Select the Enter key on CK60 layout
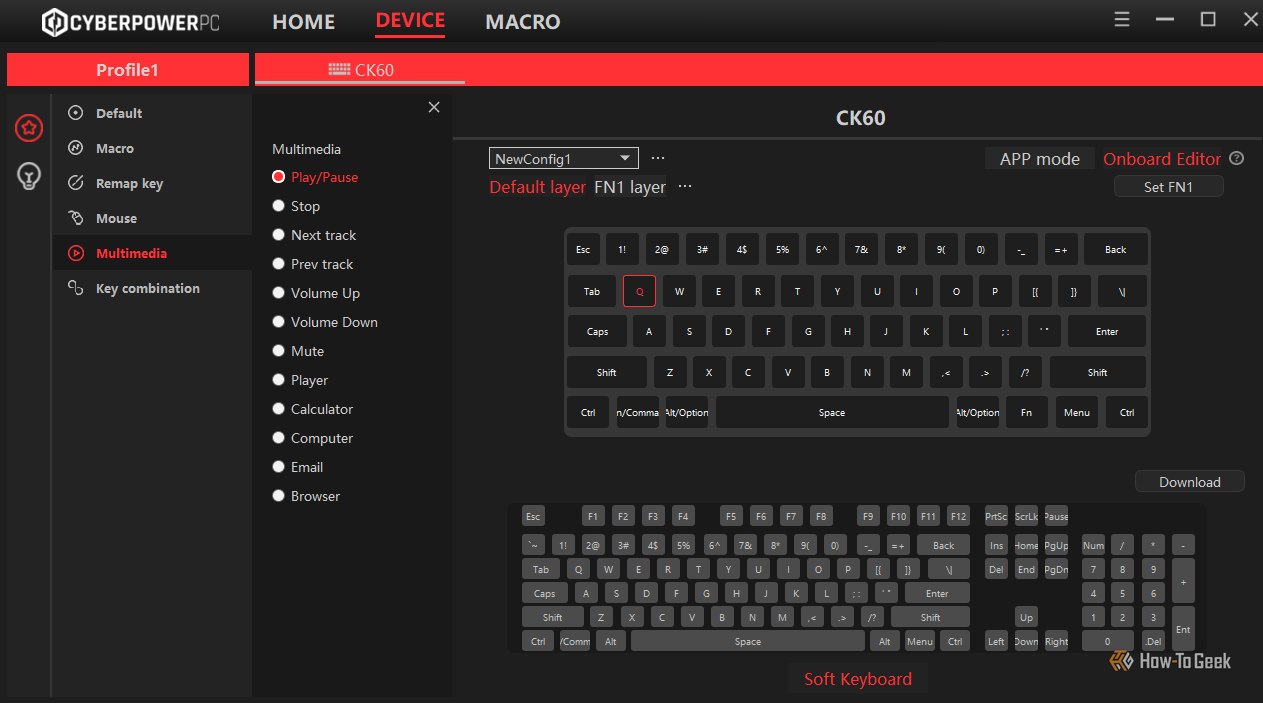Viewport: 1263px width, 703px height. pyautogui.click(x=1107, y=331)
